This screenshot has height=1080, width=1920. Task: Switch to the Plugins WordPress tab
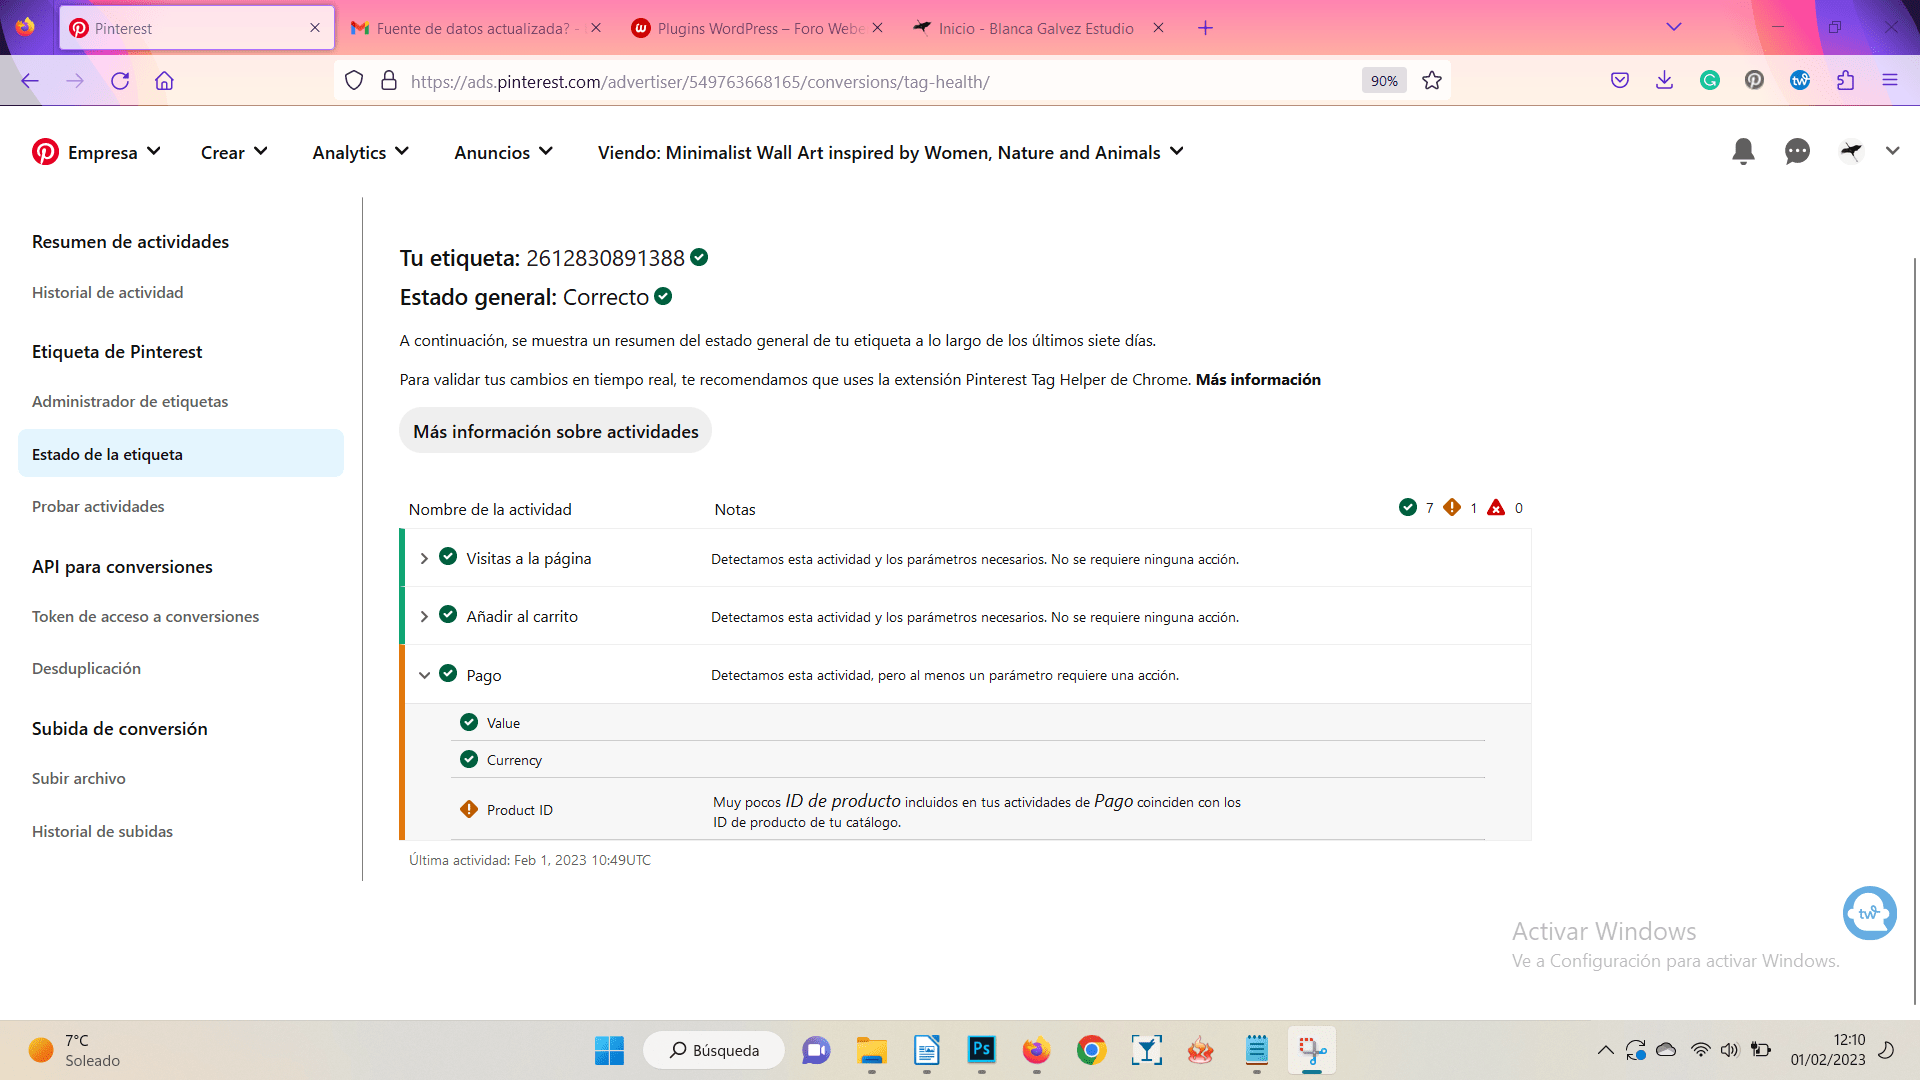pyautogui.click(x=758, y=28)
